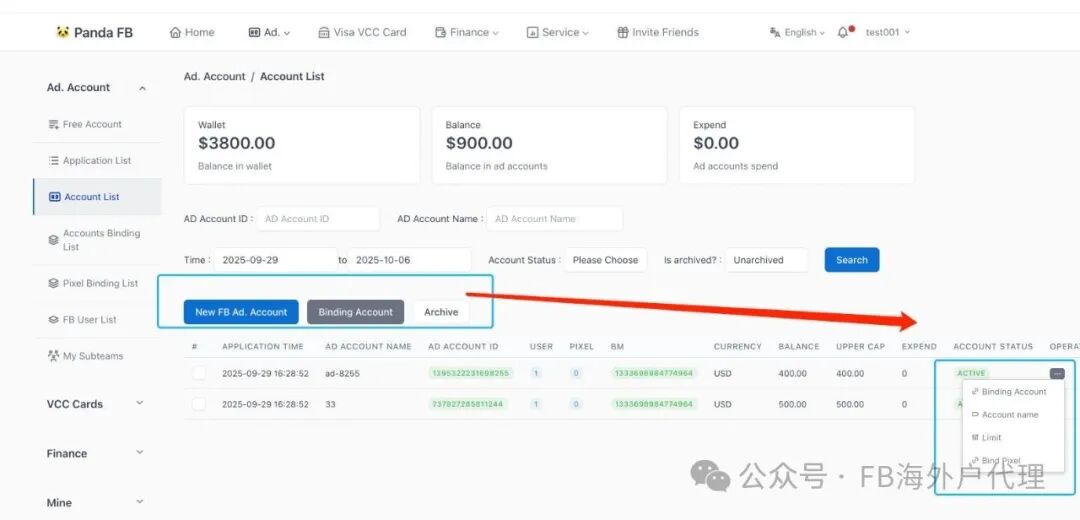Open Application List in the sidebar

tap(96, 160)
